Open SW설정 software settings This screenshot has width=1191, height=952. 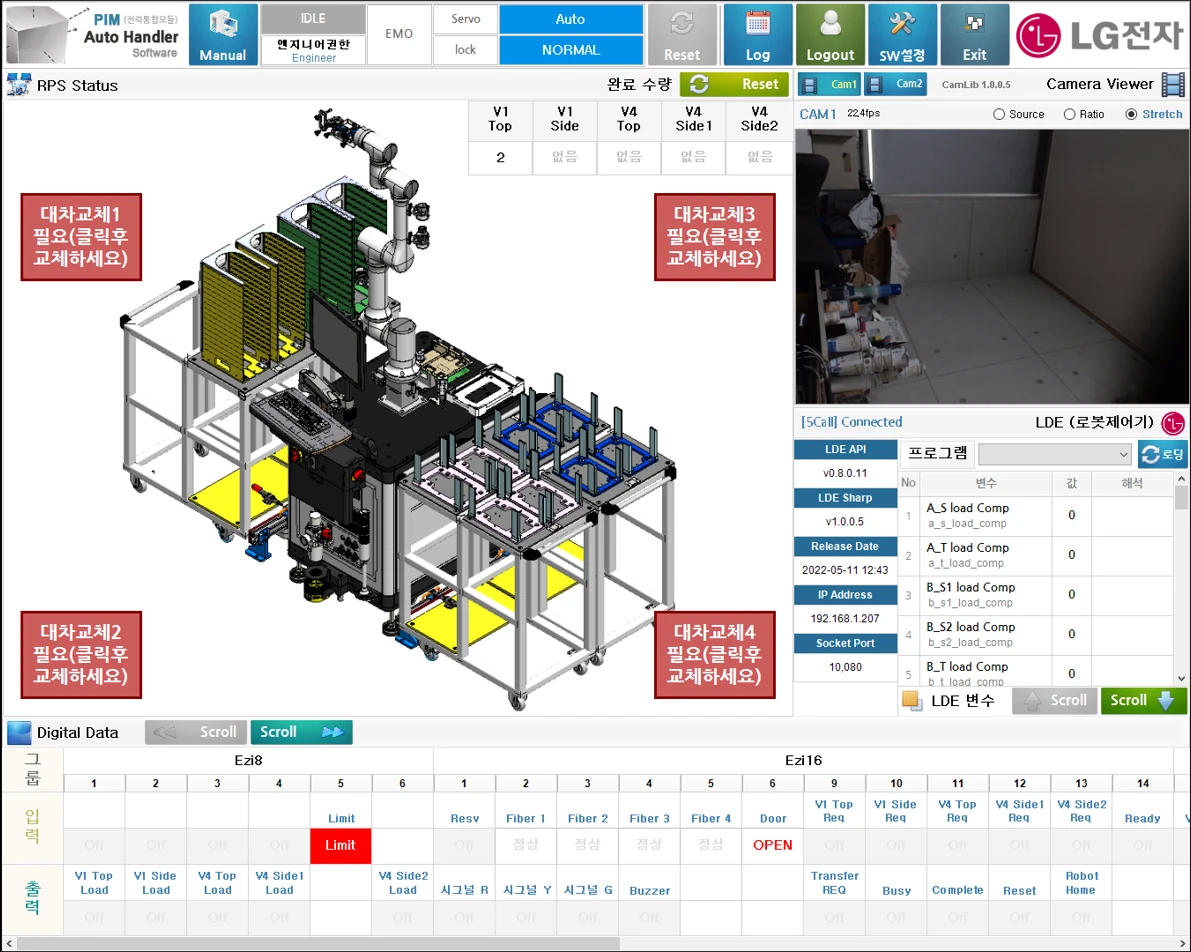(902, 34)
